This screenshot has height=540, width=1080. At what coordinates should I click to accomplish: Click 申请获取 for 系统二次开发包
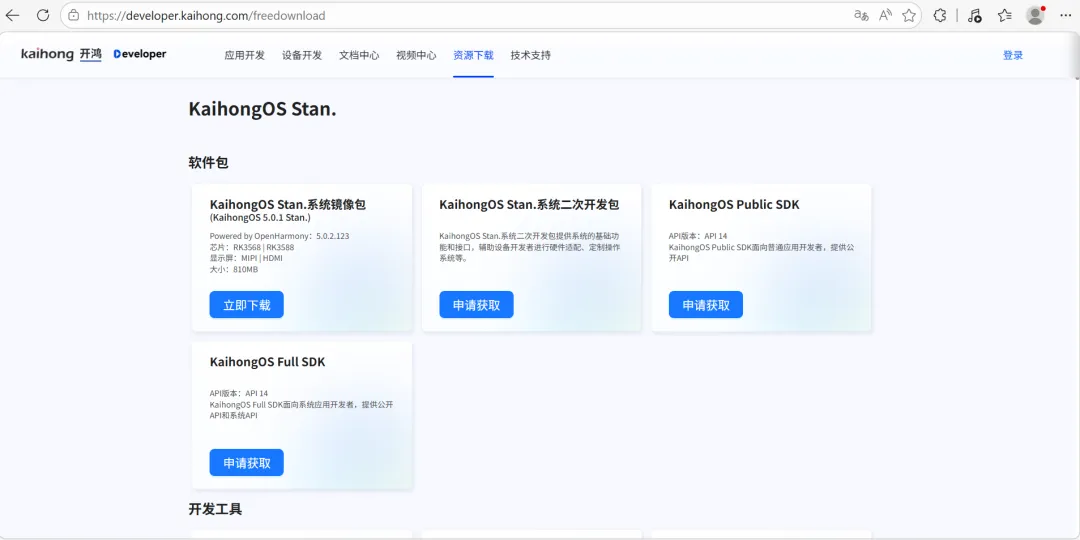(x=476, y=304)
